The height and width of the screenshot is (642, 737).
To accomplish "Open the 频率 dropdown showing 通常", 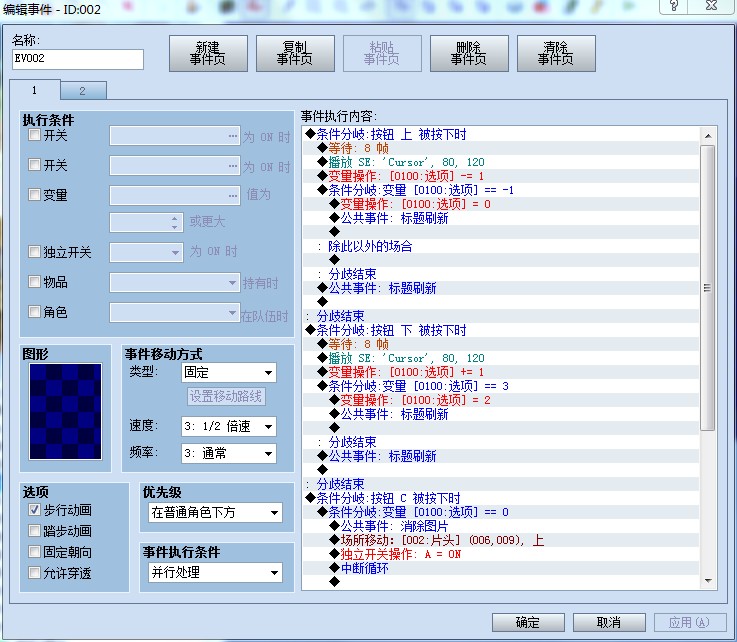I will 228,454.
